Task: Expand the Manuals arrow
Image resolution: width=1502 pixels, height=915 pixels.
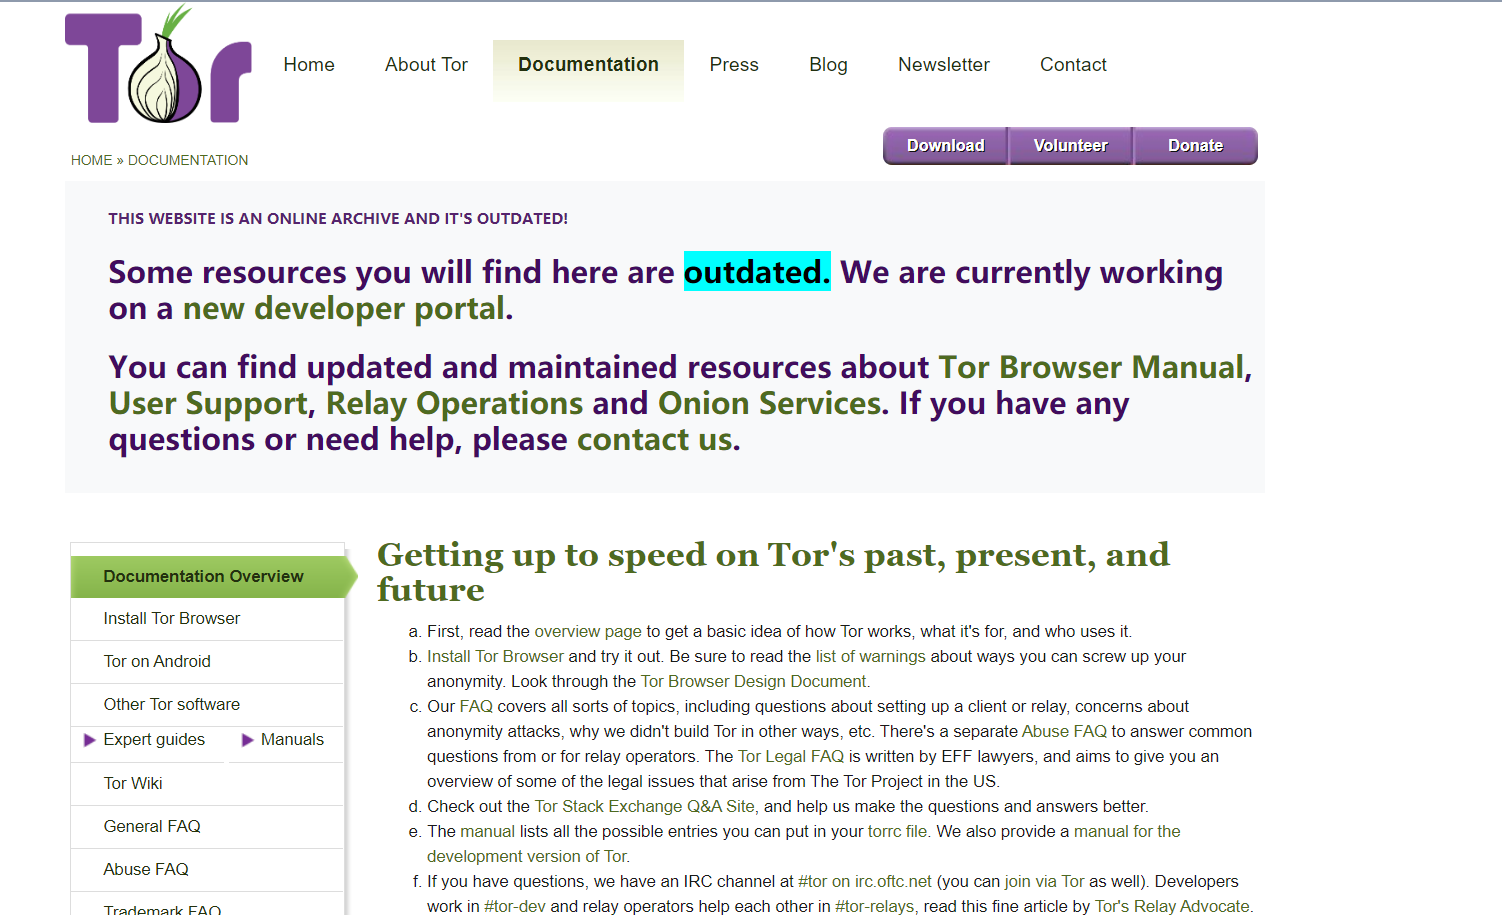Action: [x=248, y=740]
